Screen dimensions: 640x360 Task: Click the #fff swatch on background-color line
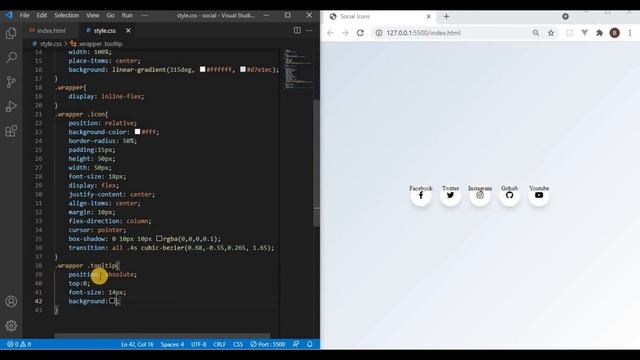point(138,132)
